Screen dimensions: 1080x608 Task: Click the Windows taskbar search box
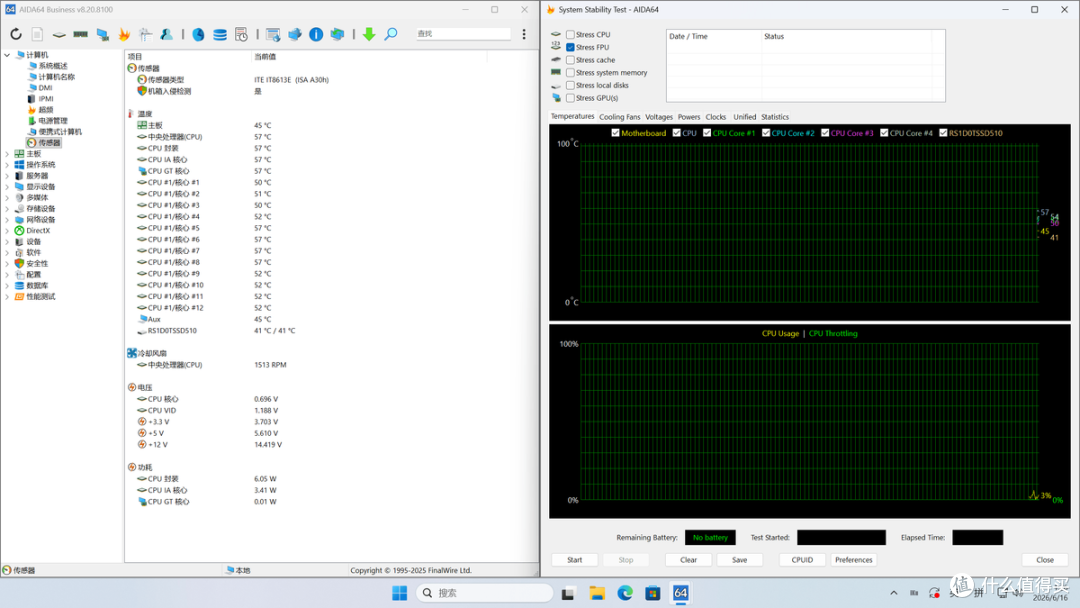tap(484, 593)
